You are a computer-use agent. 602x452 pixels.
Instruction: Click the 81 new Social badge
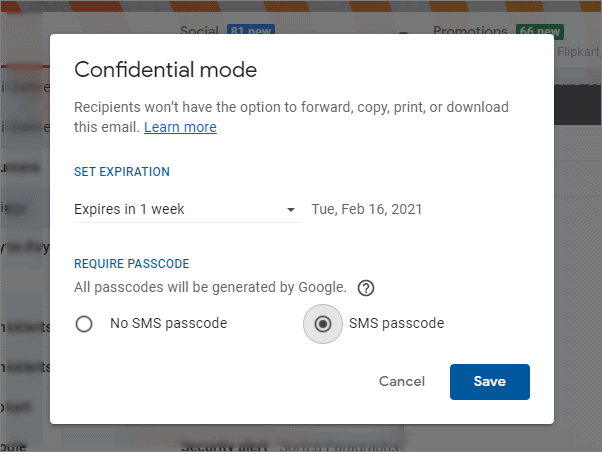[251, 30]
